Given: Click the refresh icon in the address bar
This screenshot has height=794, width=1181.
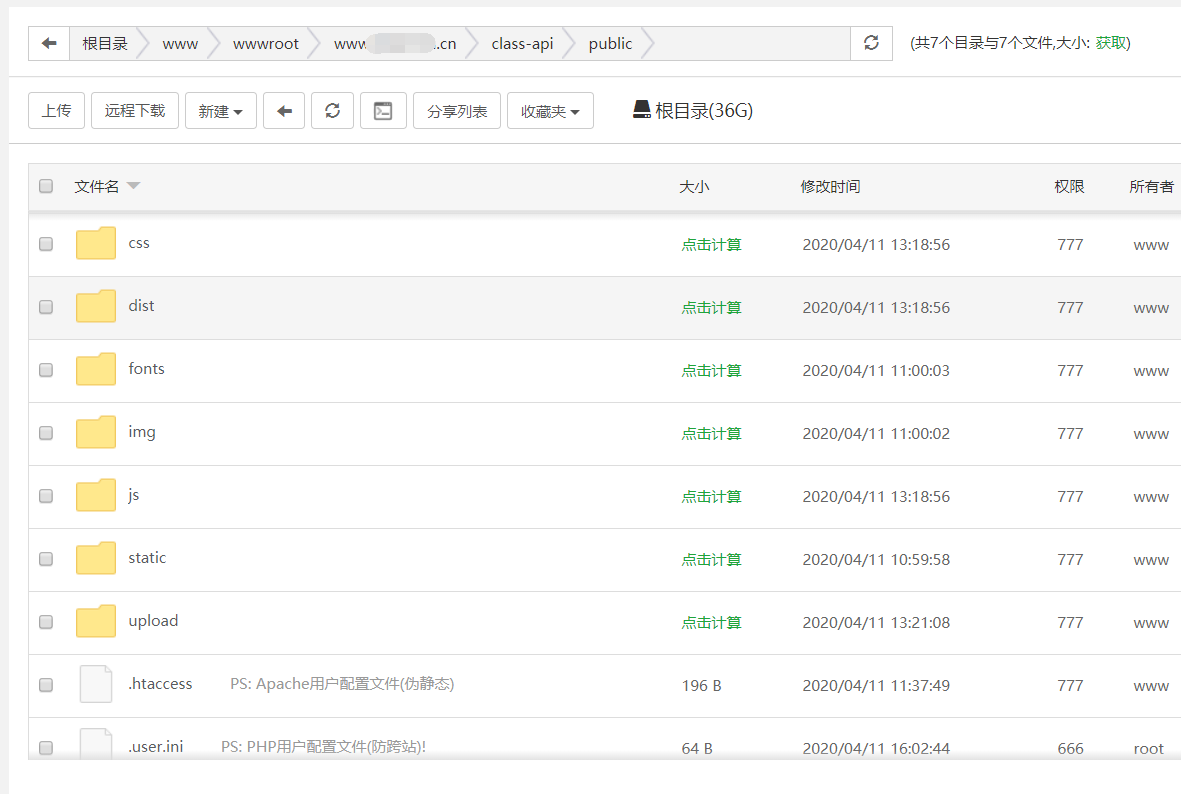Looking at the screenshot, I should (870, 43).
